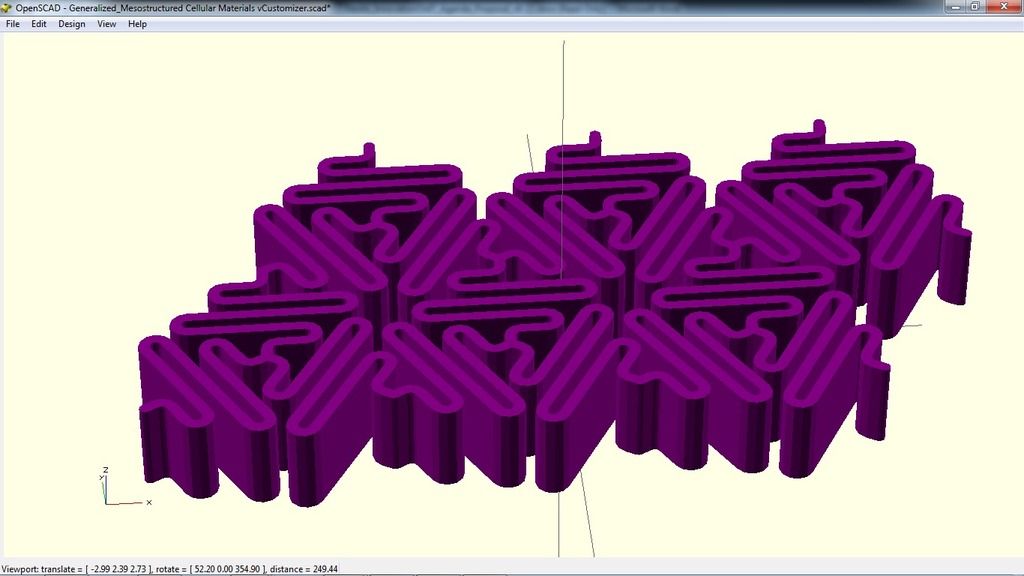Open the Design menu
This screenshot has height=576, width=1024.
pyautogui.click(x=72, y=24)
